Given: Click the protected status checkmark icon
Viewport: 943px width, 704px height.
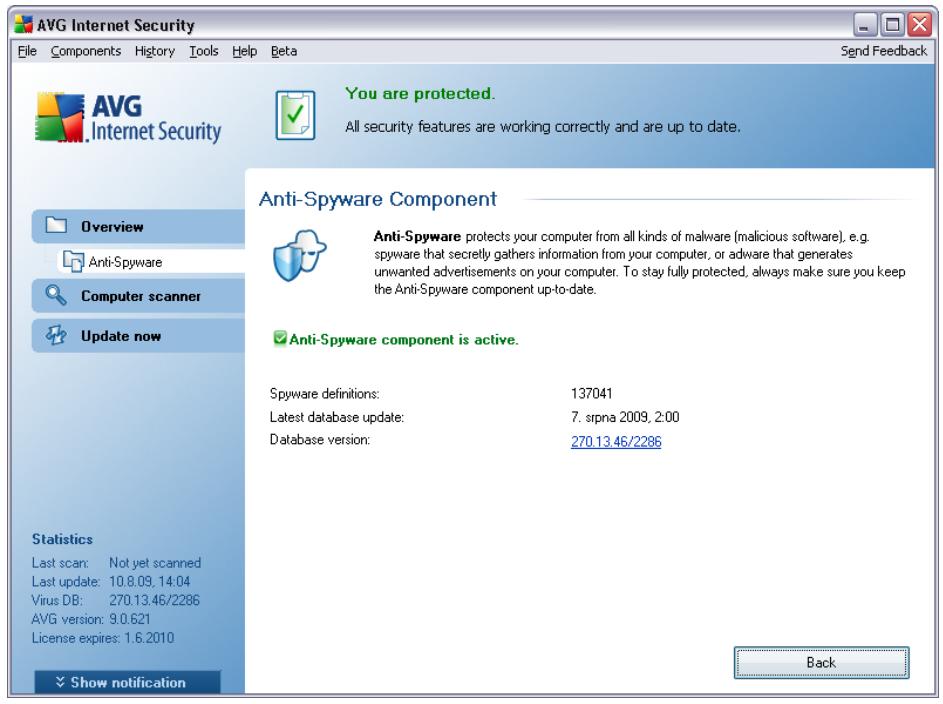Looking at the screenshot, I should tap(295, 115).
